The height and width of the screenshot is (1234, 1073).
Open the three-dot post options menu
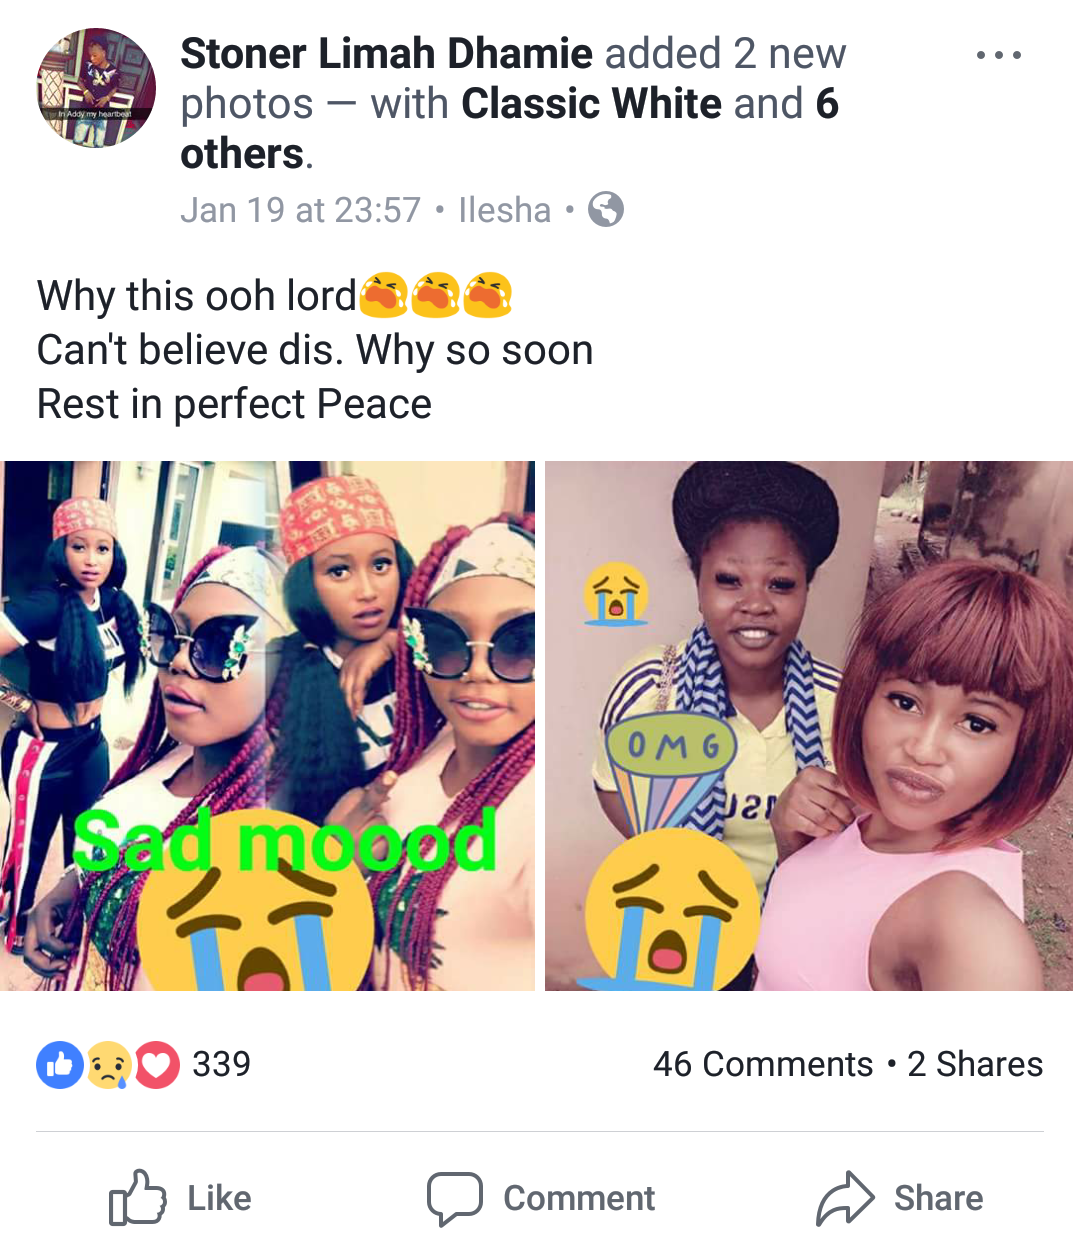point(998,55)
